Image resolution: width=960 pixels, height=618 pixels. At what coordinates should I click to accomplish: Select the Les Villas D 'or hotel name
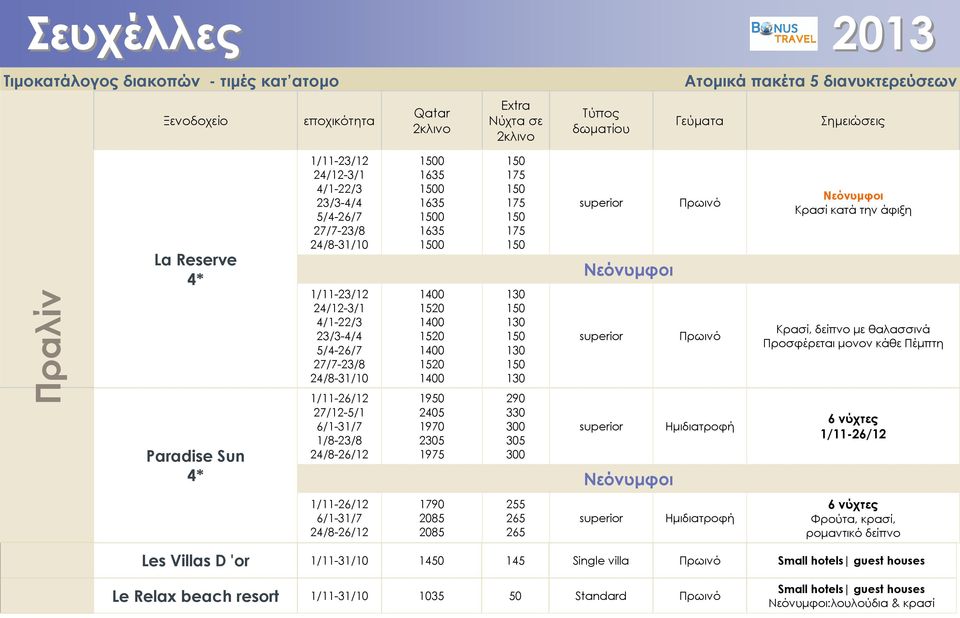coord(195,560)
